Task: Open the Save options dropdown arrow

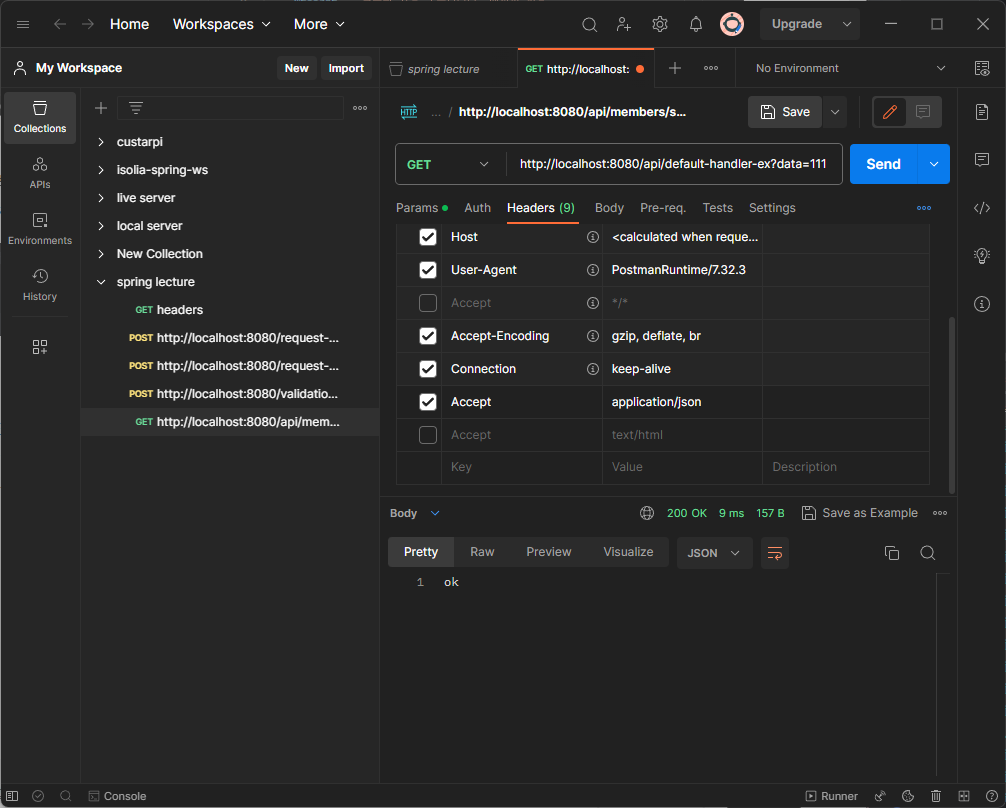Action: [835, 112]
